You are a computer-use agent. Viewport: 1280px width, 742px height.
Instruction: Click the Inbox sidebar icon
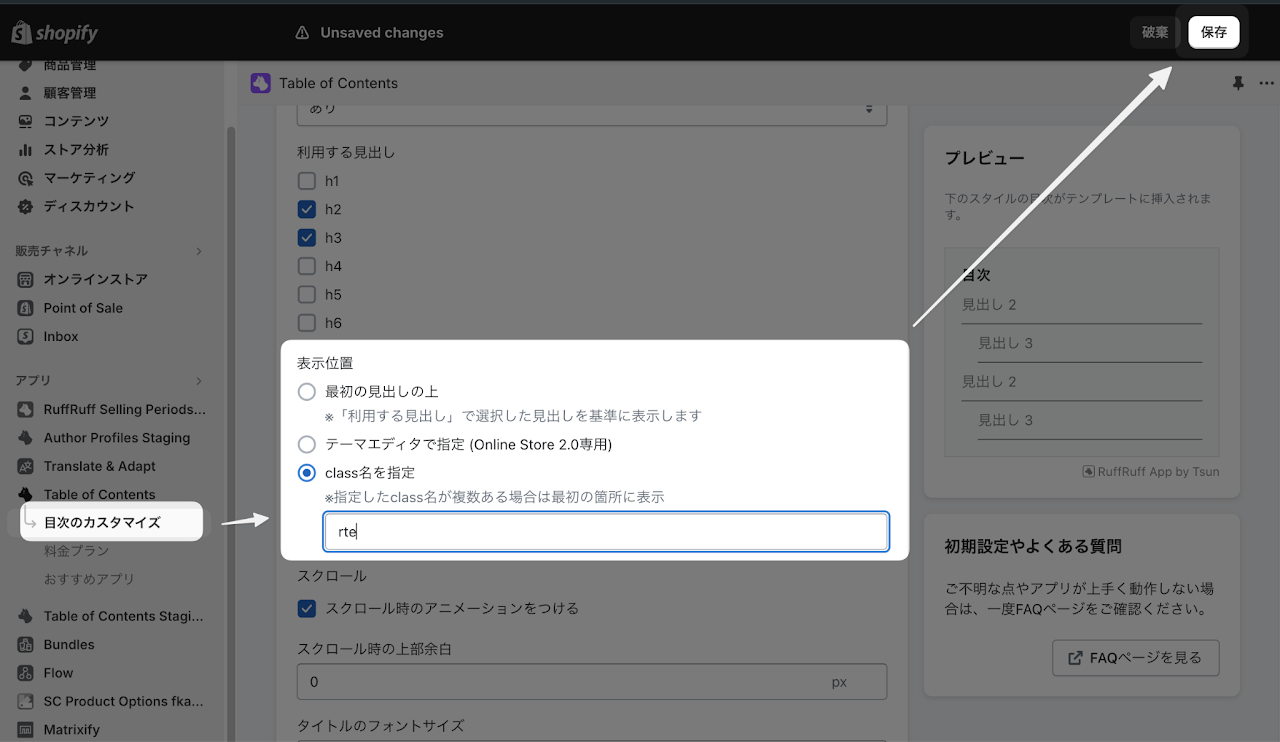[26, 336]
